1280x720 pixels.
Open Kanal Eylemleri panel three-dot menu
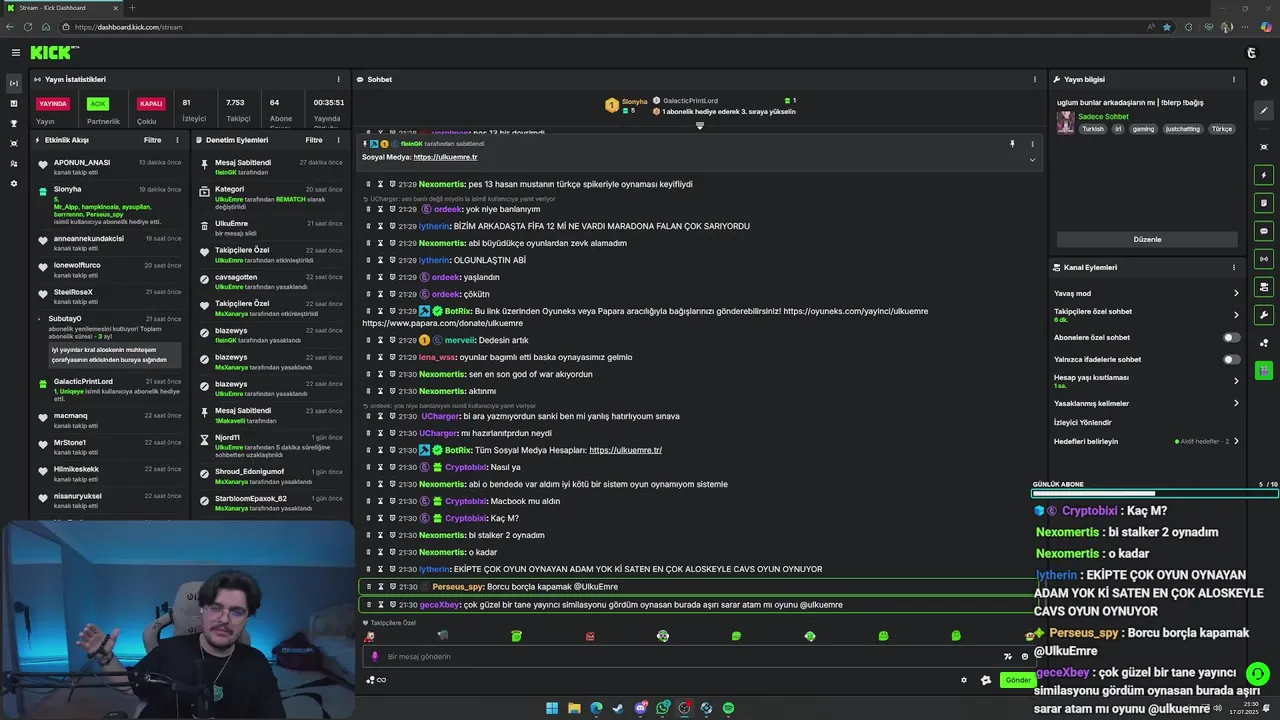[x=1233, y=267]
